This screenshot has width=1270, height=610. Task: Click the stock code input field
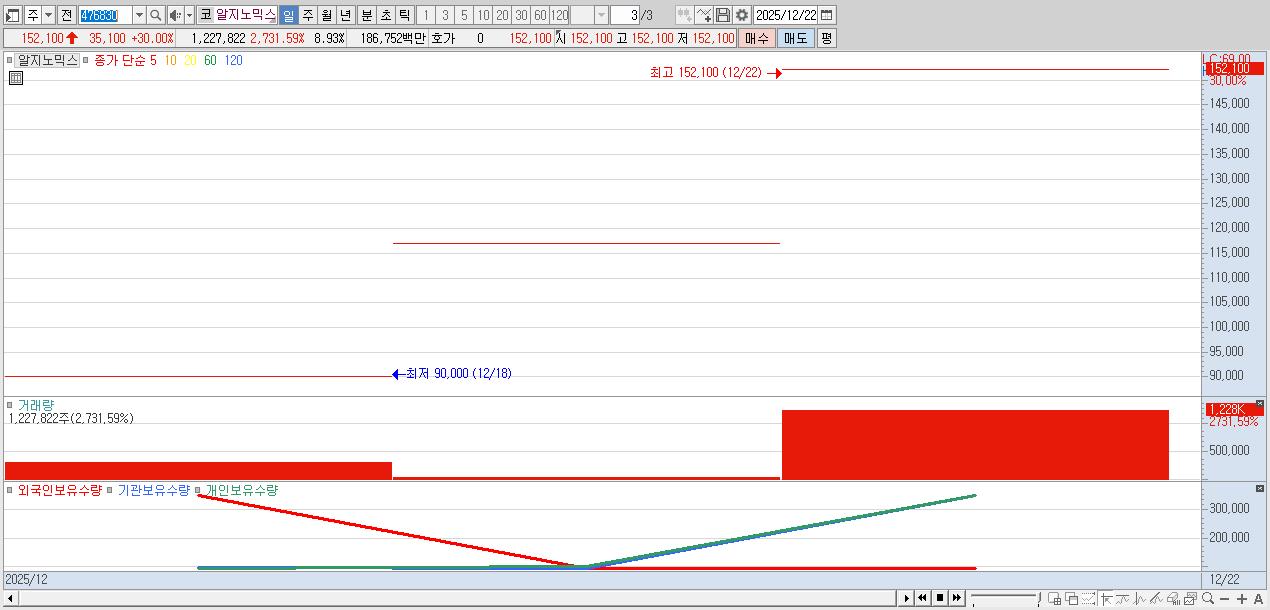click(x=105, y=15)
